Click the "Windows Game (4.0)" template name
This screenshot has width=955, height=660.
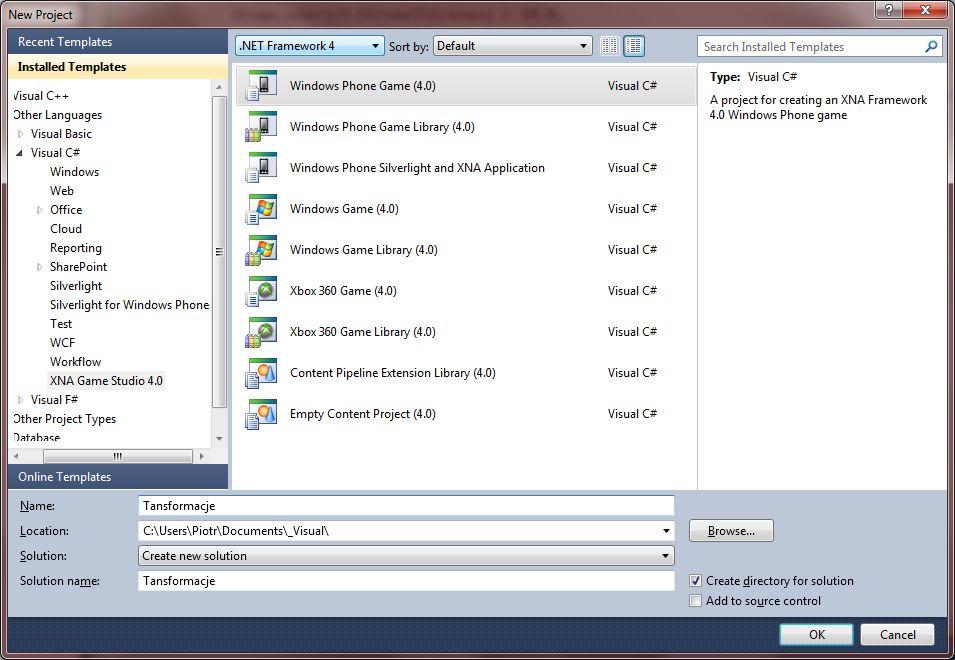tap(344, 209)
